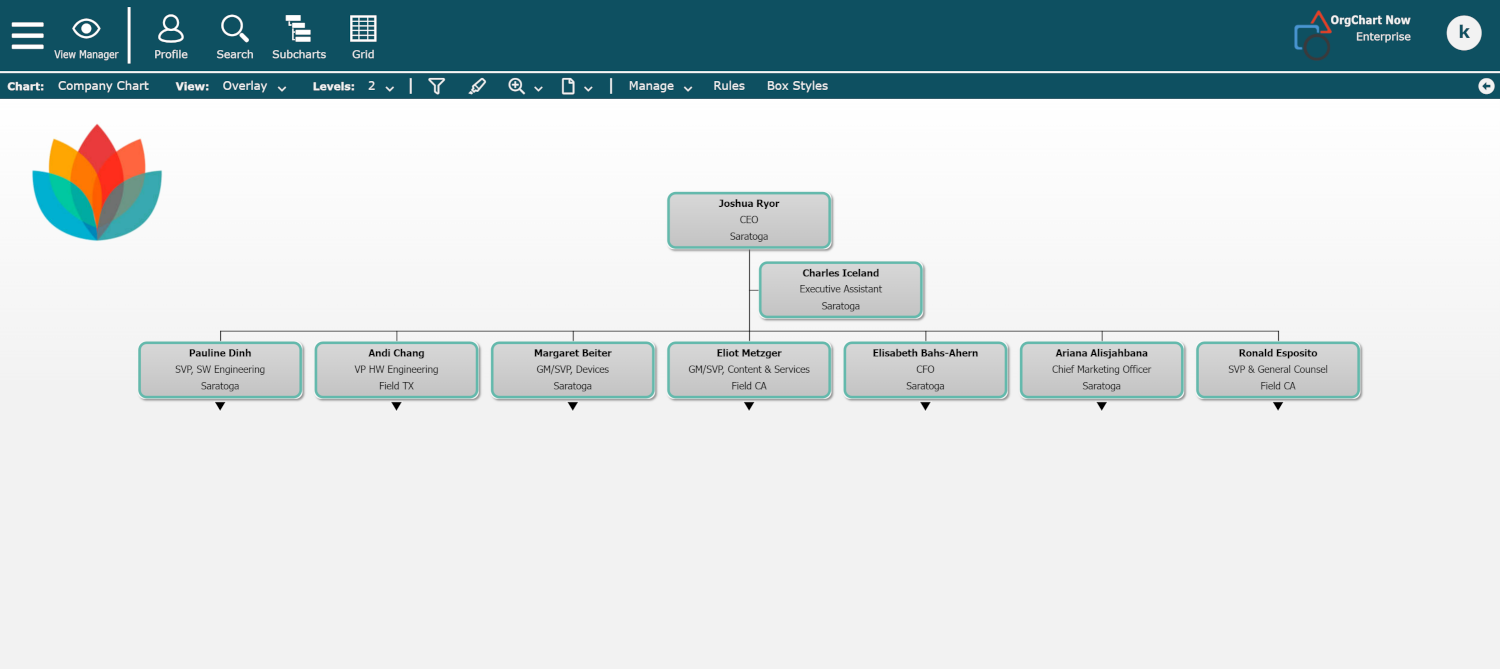Image resolution: width=1500 pixels, height=669 pixels.
Task: Click the lotus company logo image
Action: pos(97,182)
